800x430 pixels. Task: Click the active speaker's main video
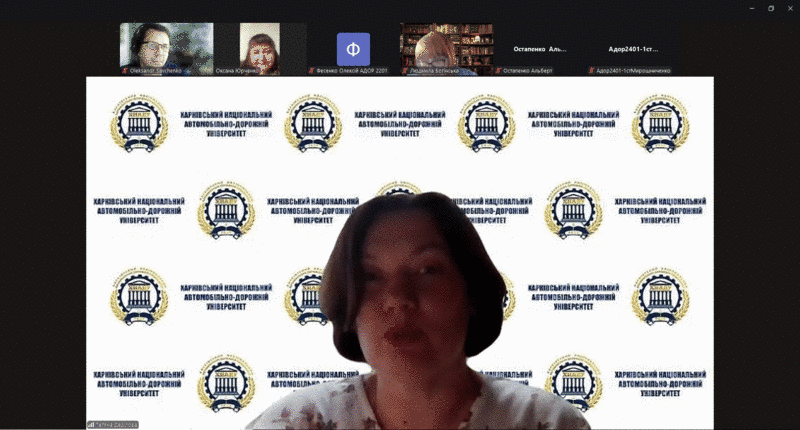pos(400,250)
